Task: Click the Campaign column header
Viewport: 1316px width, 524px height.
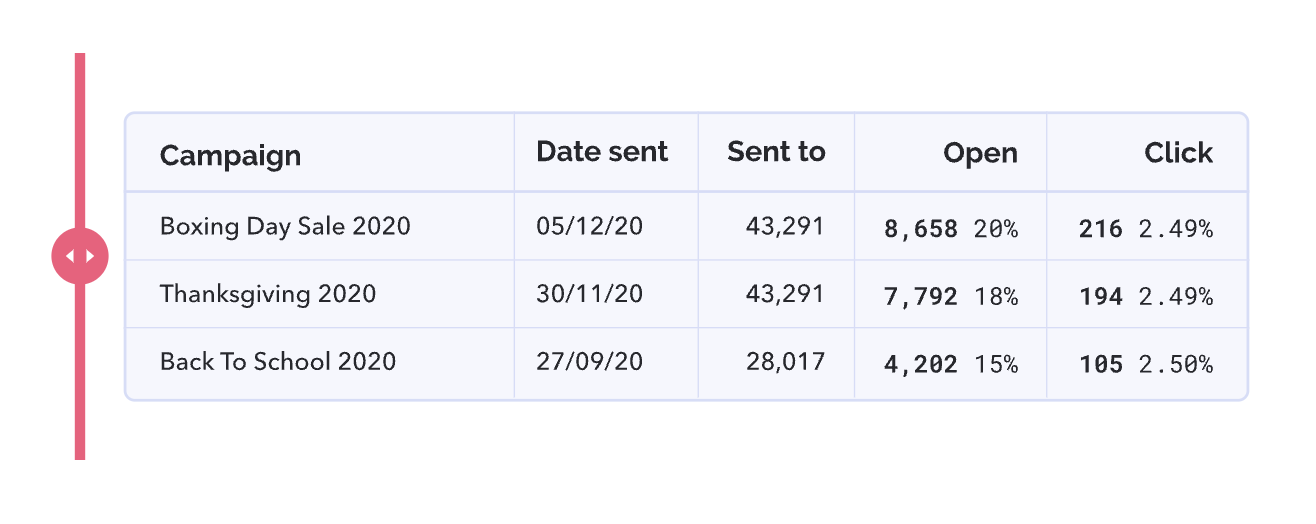Action: tap(230, 155)
